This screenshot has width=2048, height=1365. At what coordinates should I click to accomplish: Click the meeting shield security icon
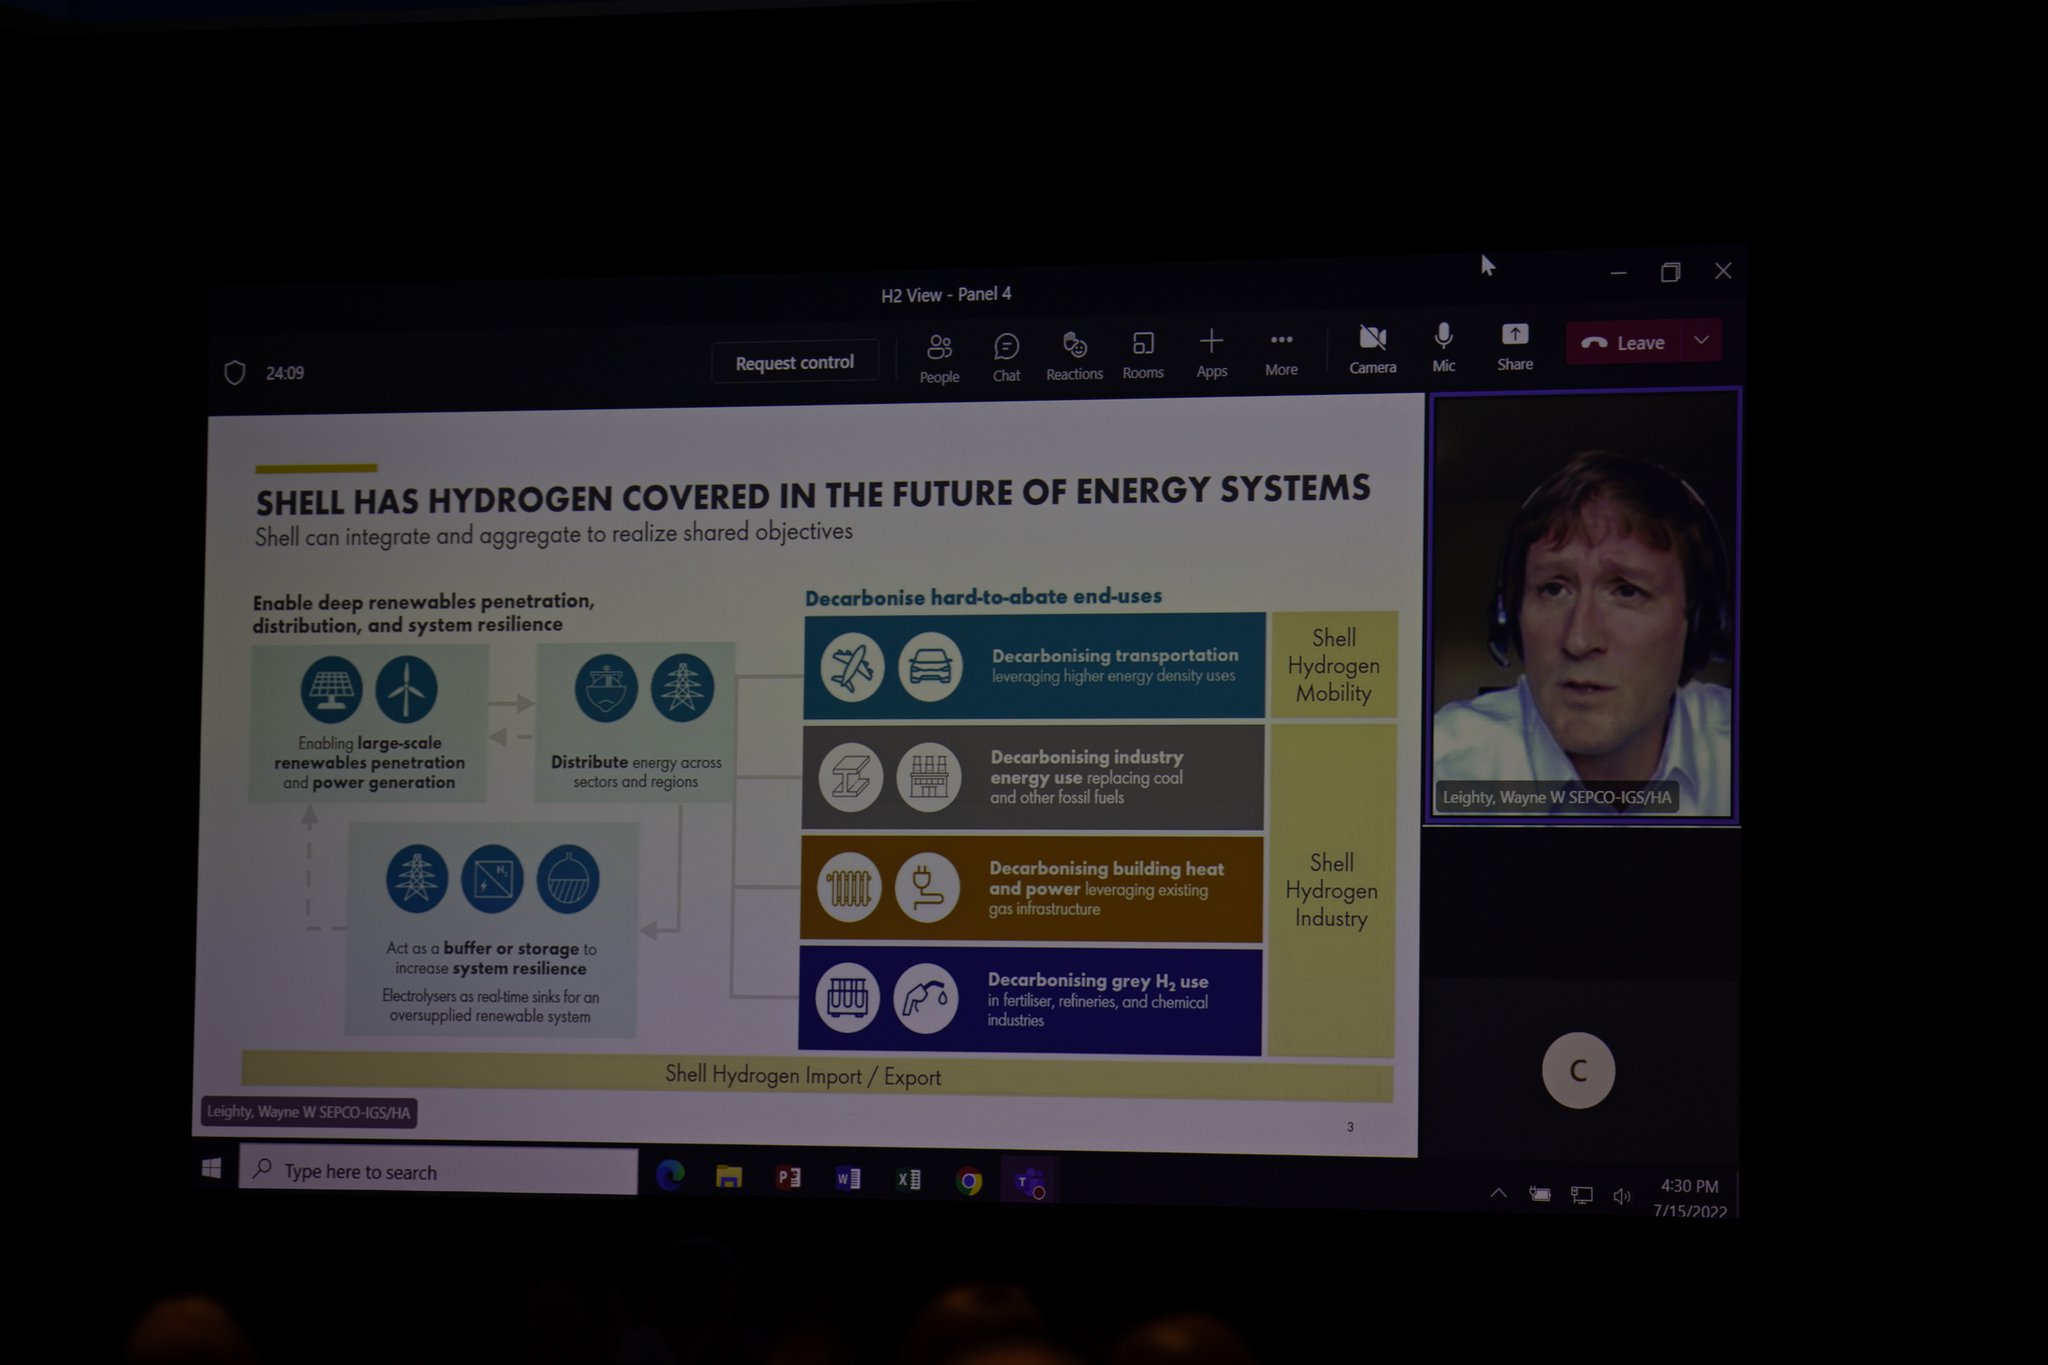click(235, 373)
